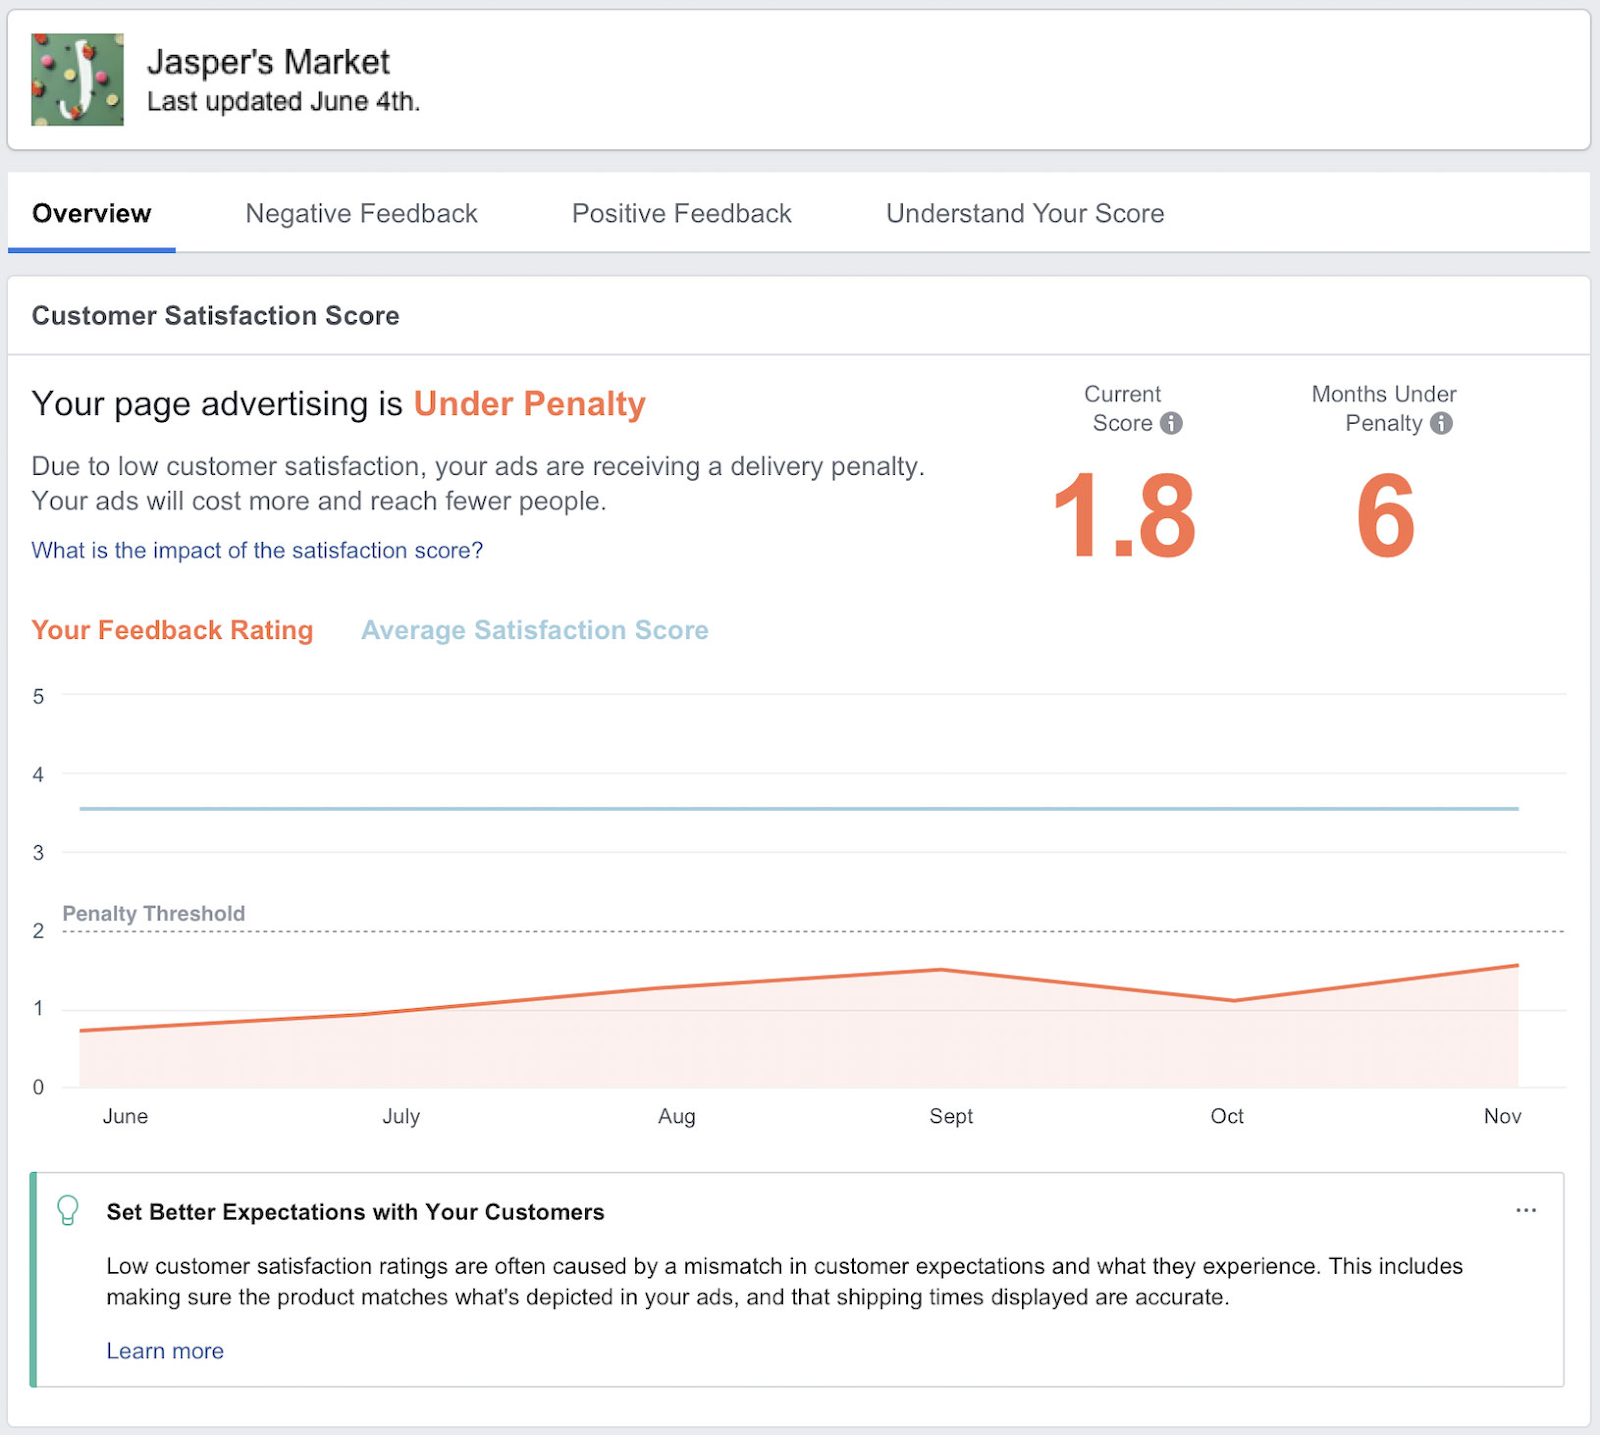Click the lightbulb tip icon

point(68,1210)
